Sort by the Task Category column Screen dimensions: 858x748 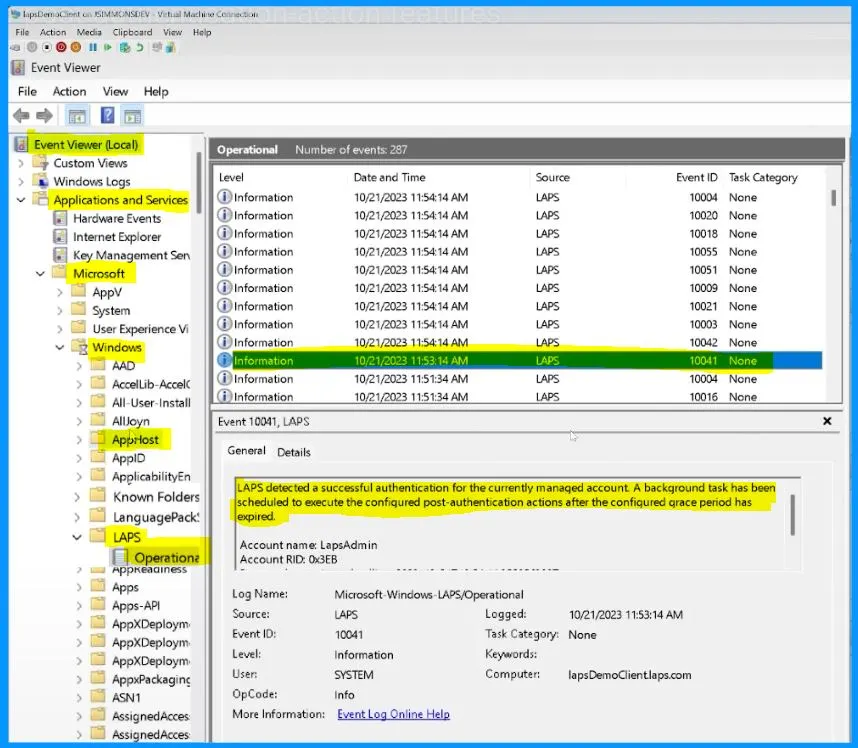763,177
